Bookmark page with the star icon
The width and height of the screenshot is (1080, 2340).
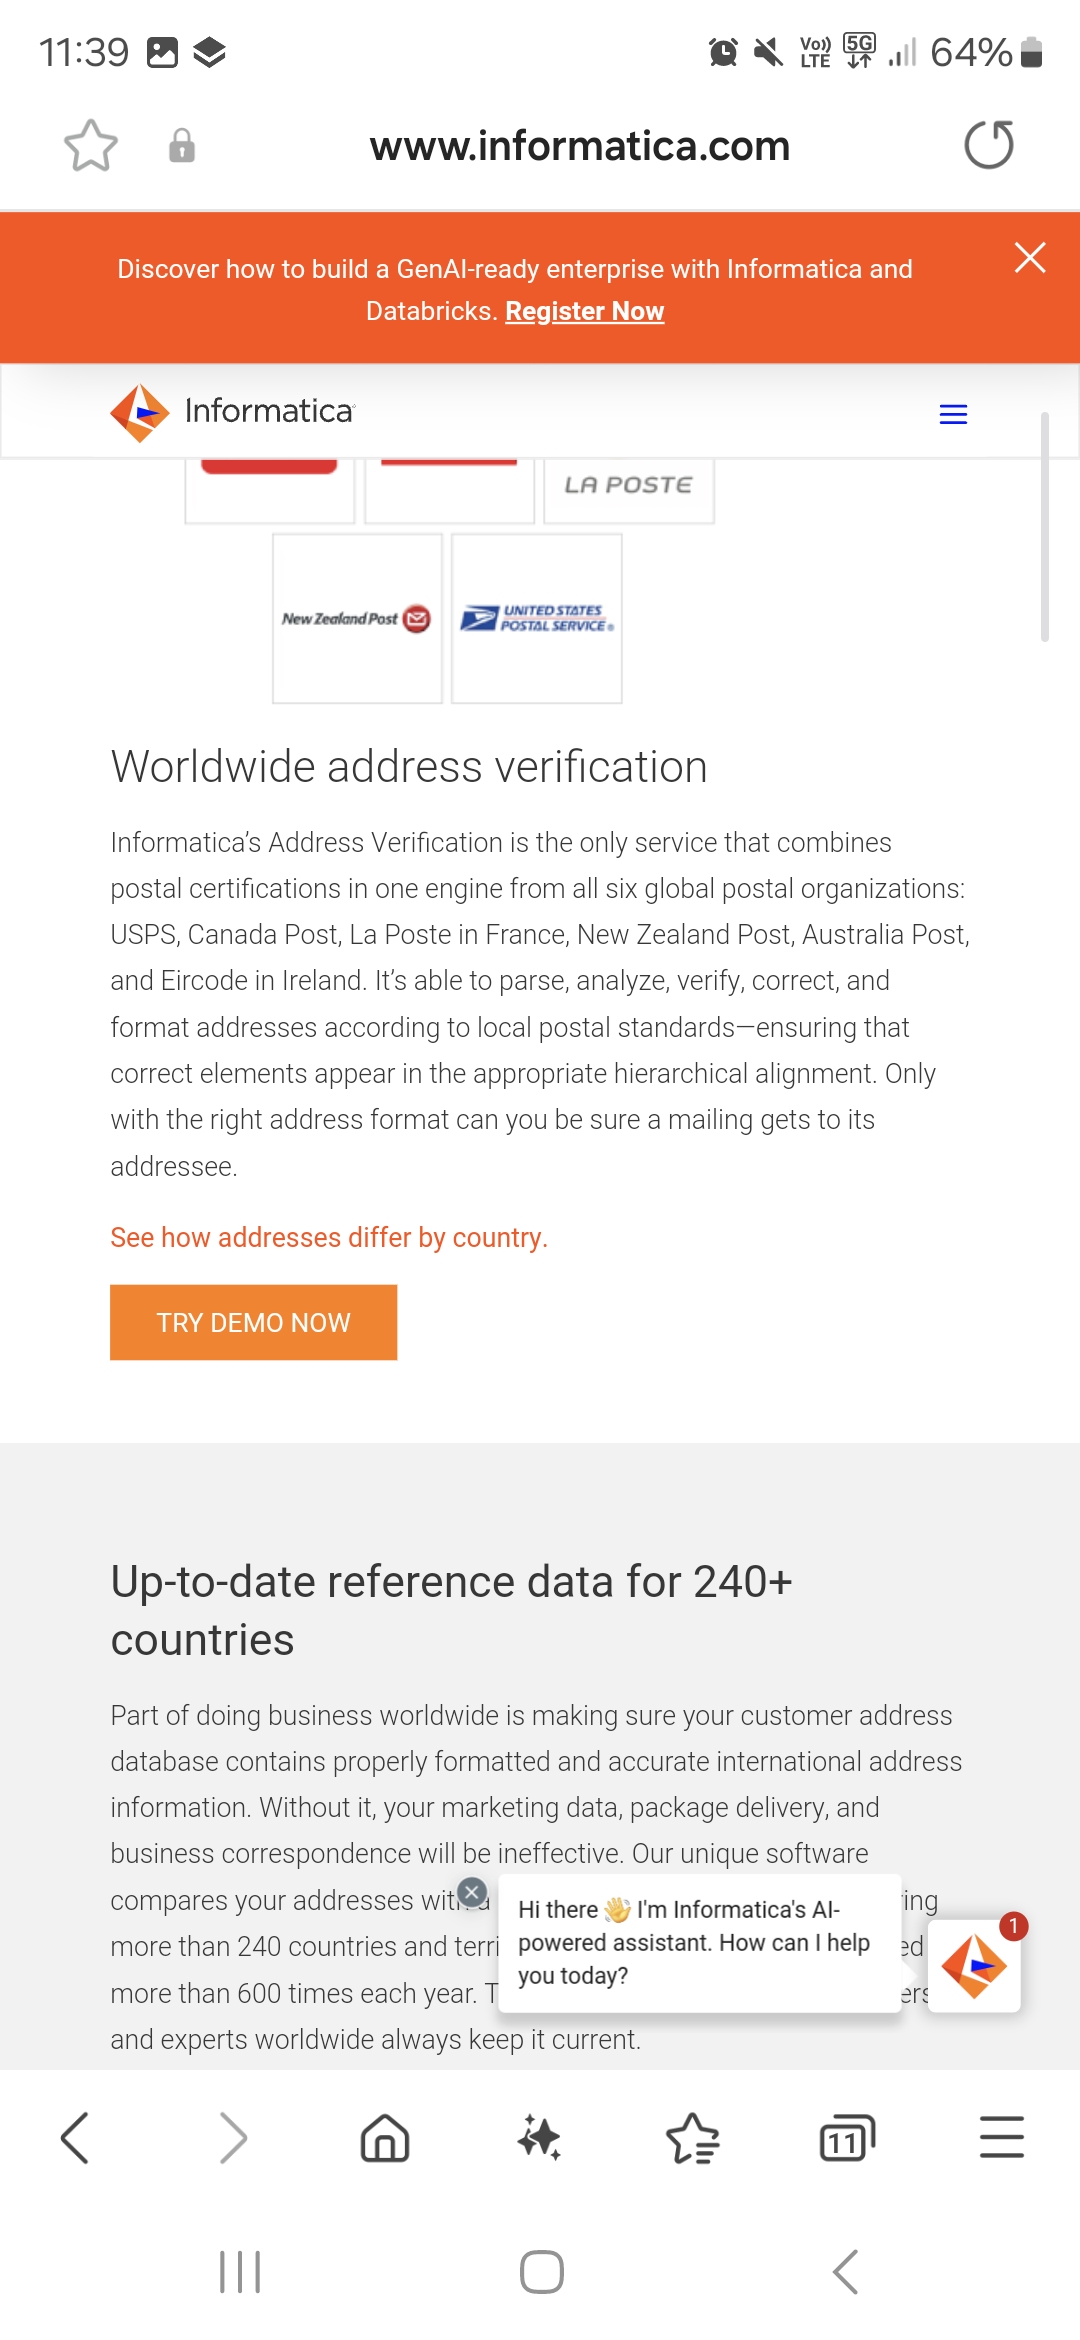coord(91,146)
